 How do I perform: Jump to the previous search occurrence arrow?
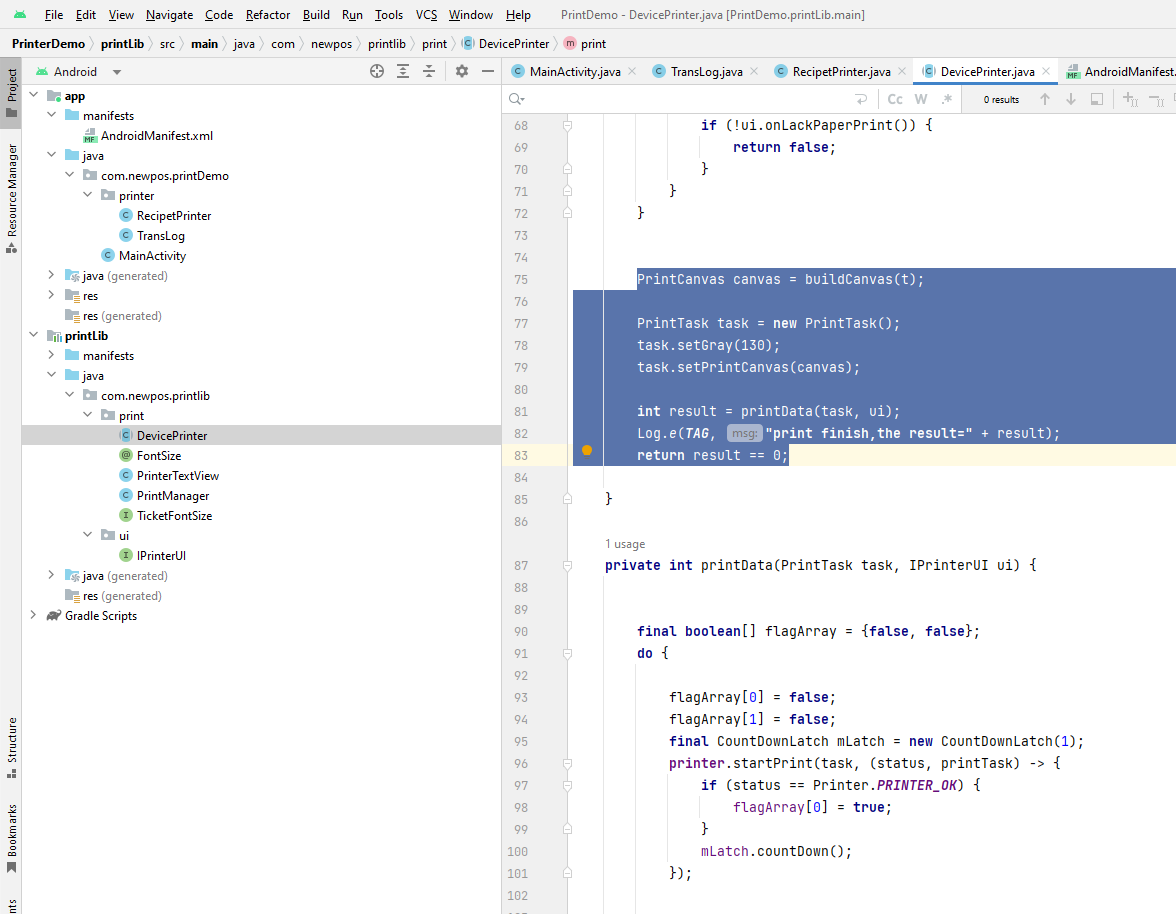[1045, 99]
